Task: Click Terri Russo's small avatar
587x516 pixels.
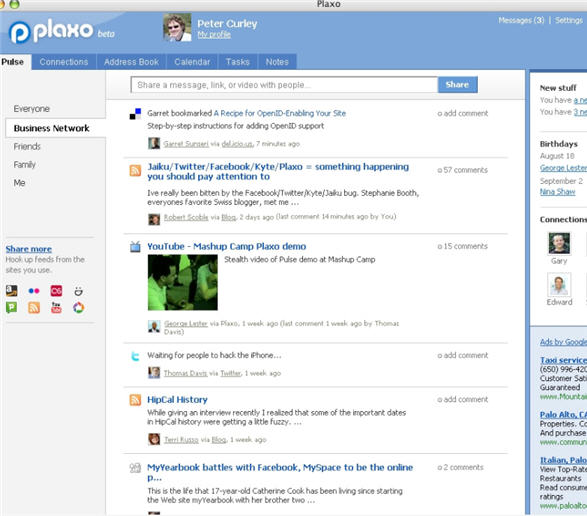Action: point(154,439)
